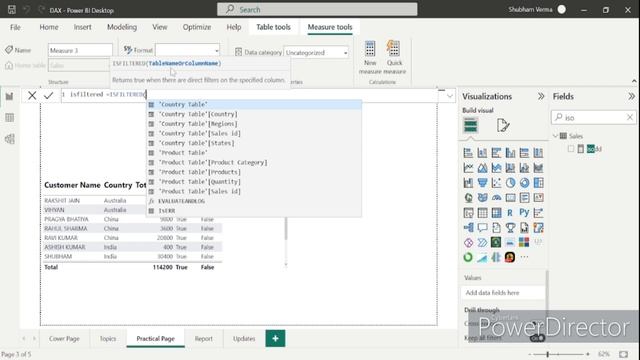Choose 'Product Table'[Quantity] suggestion
Image resolution: width=640 pixels, height=360 pixels.
[x=254, y=182]
